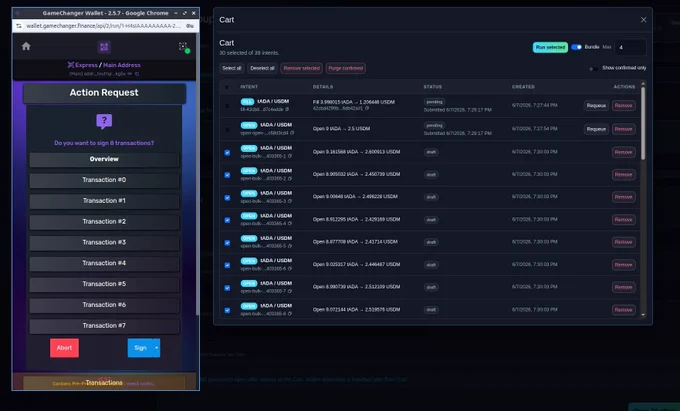The image size is (680, 411).
Task: Sign the 8 transactions
Action: click(140, 348)
